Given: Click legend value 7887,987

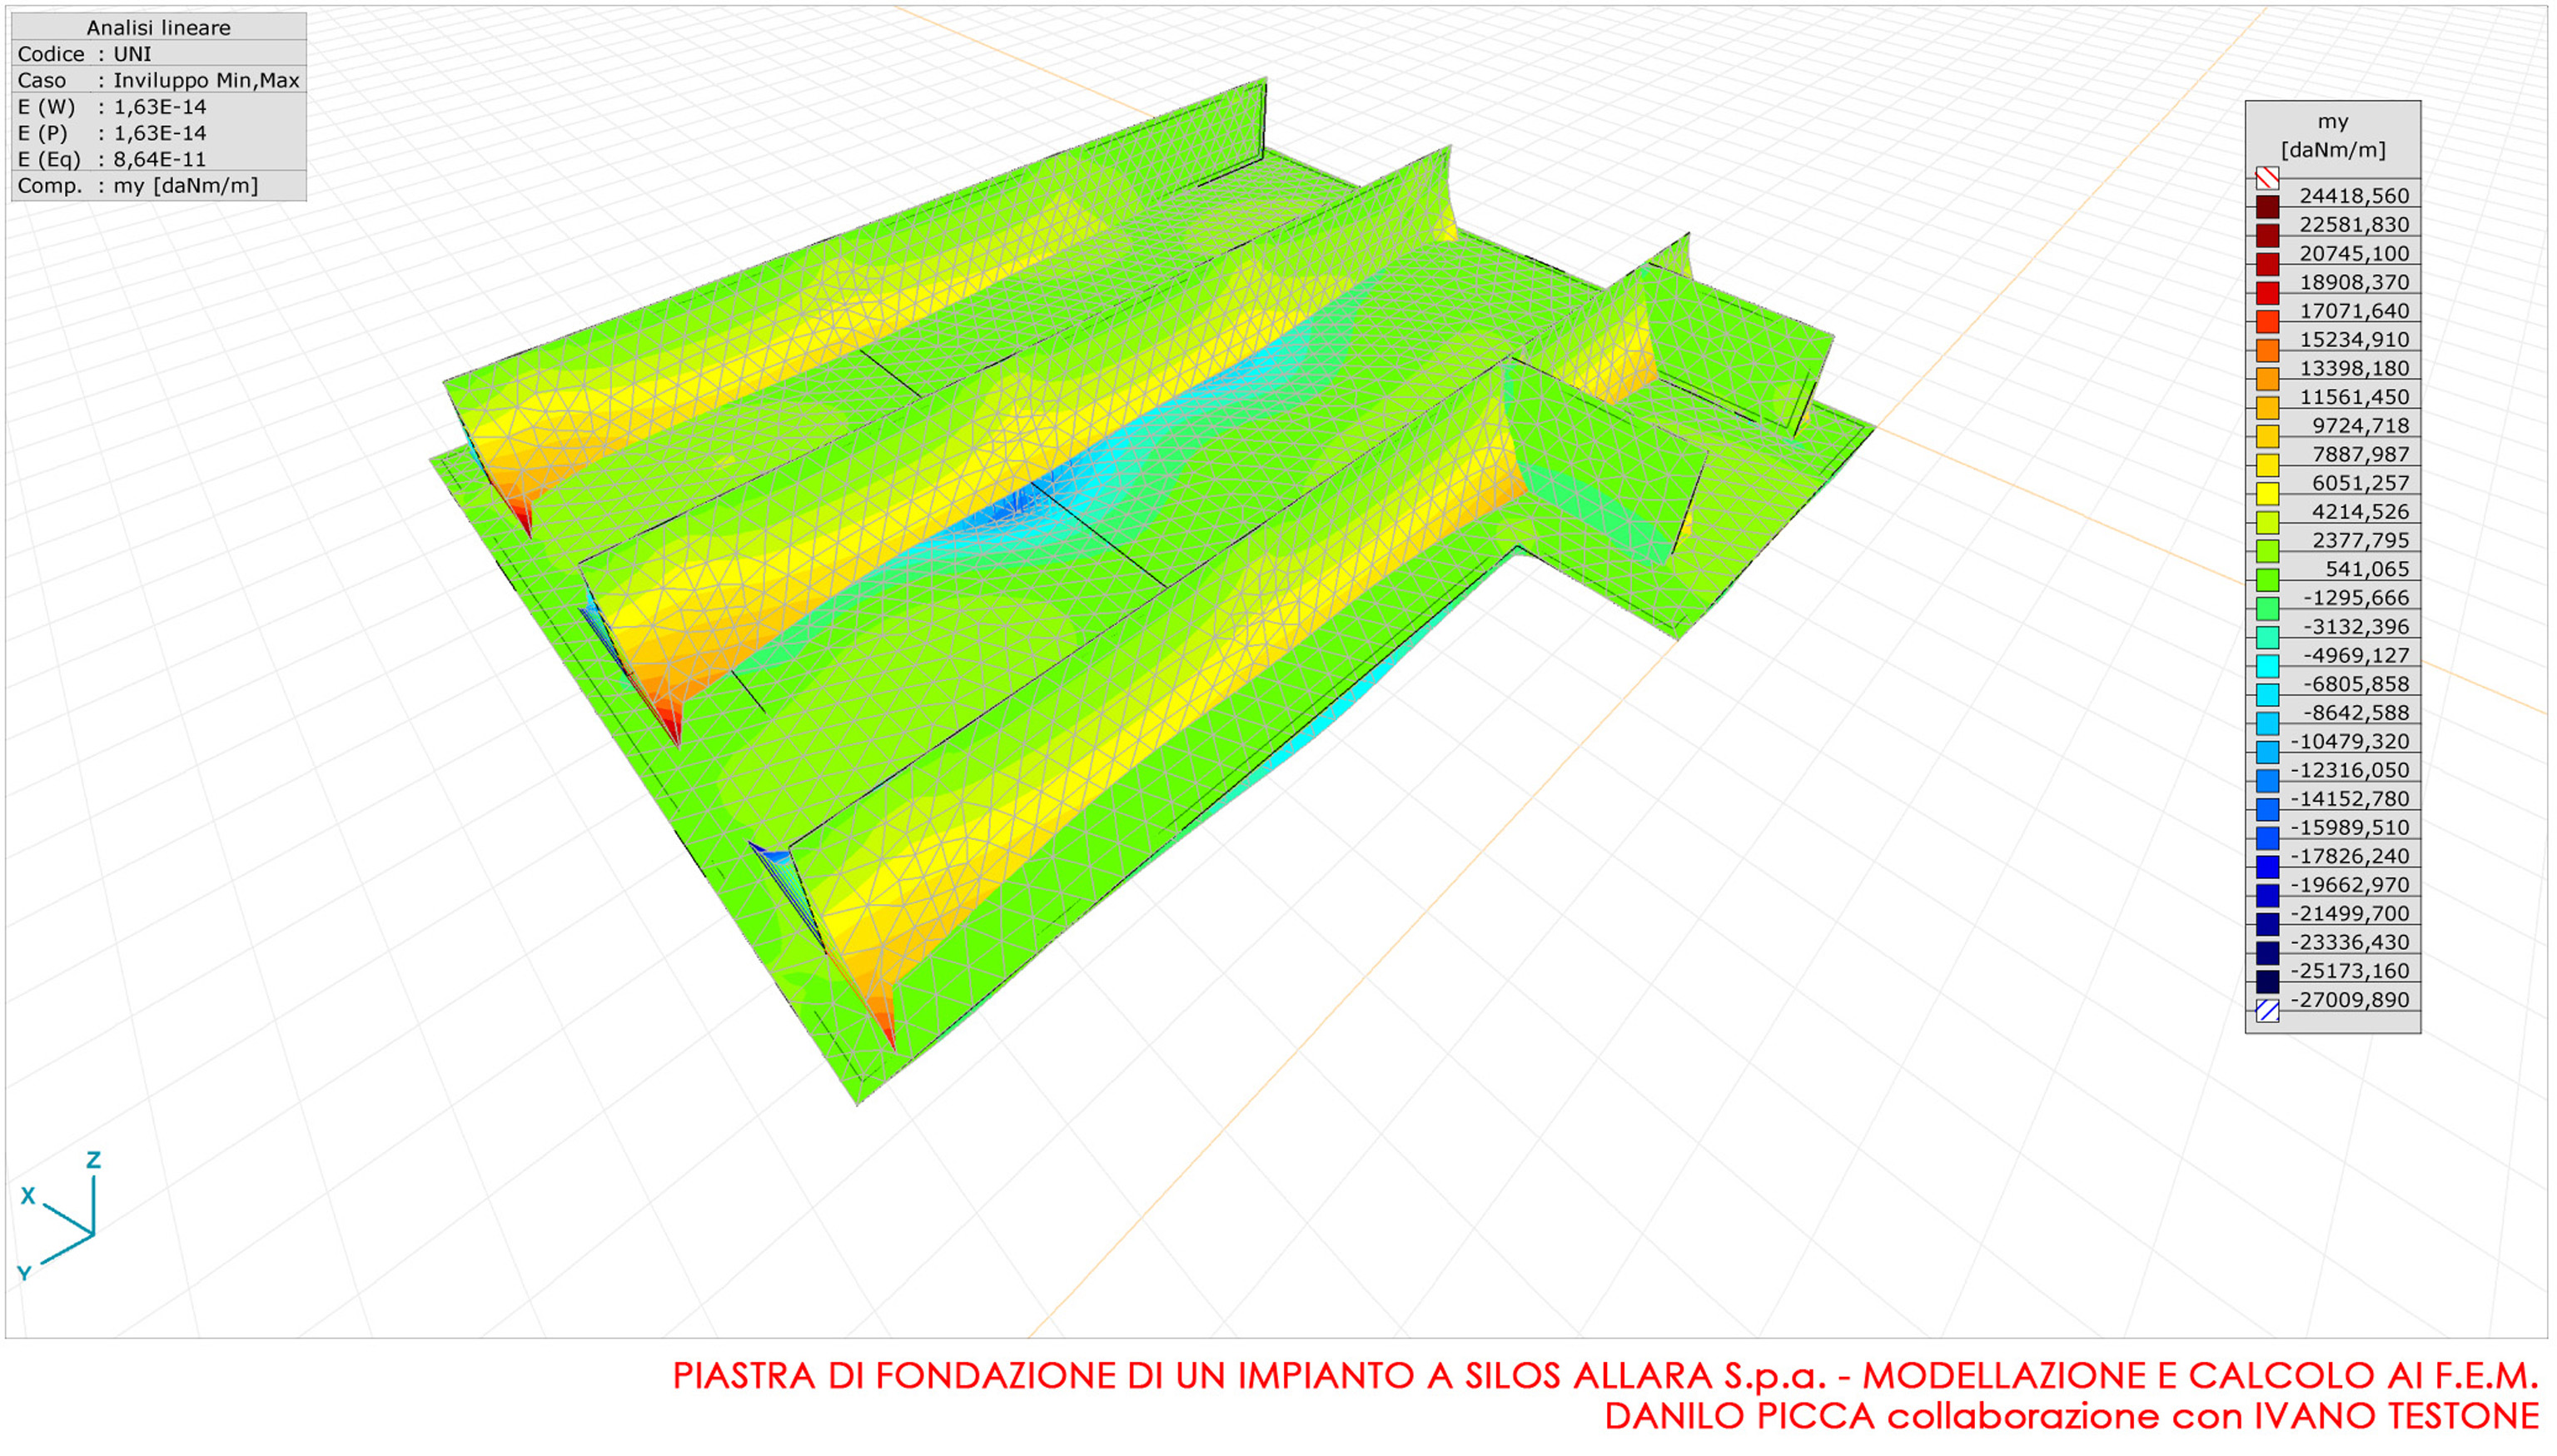Looking at the screenshot, I should point(2360,455).
